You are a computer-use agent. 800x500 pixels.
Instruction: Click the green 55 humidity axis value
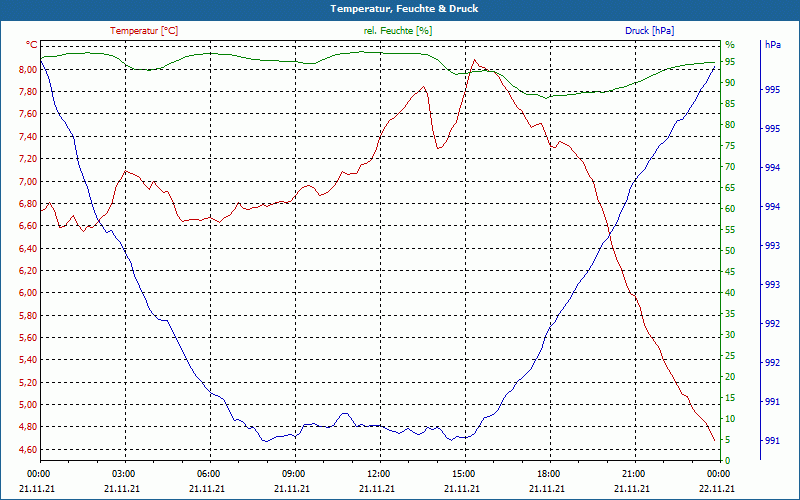[x=730, y=230]
